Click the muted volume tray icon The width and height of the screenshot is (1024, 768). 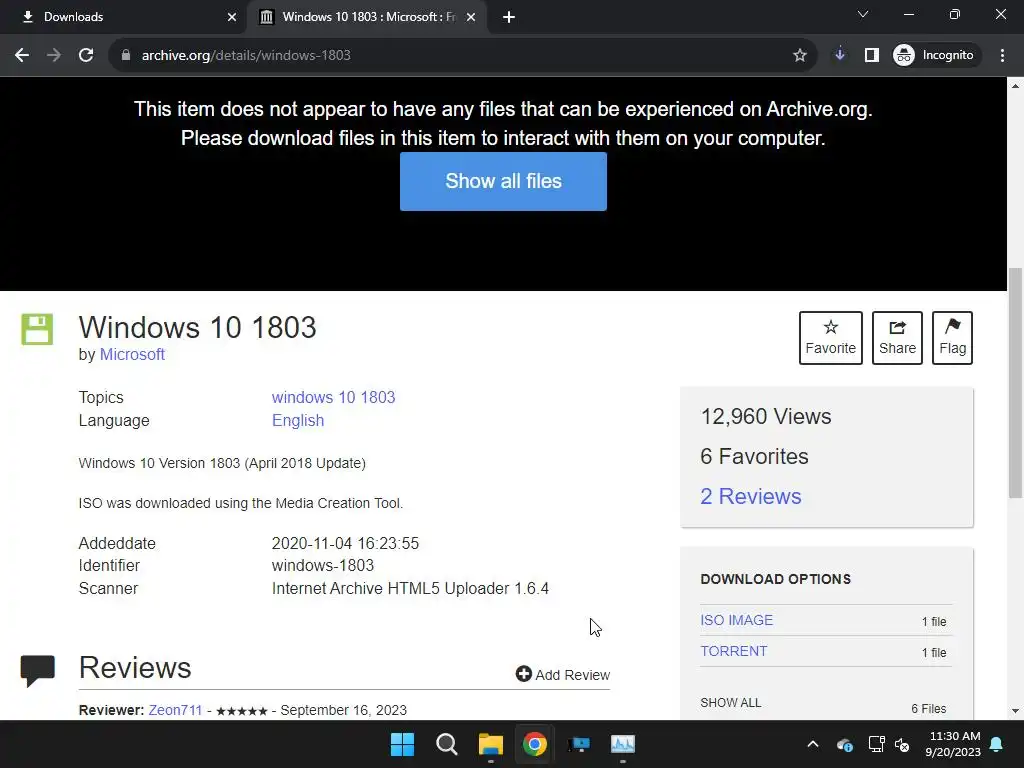pos(902,744)
